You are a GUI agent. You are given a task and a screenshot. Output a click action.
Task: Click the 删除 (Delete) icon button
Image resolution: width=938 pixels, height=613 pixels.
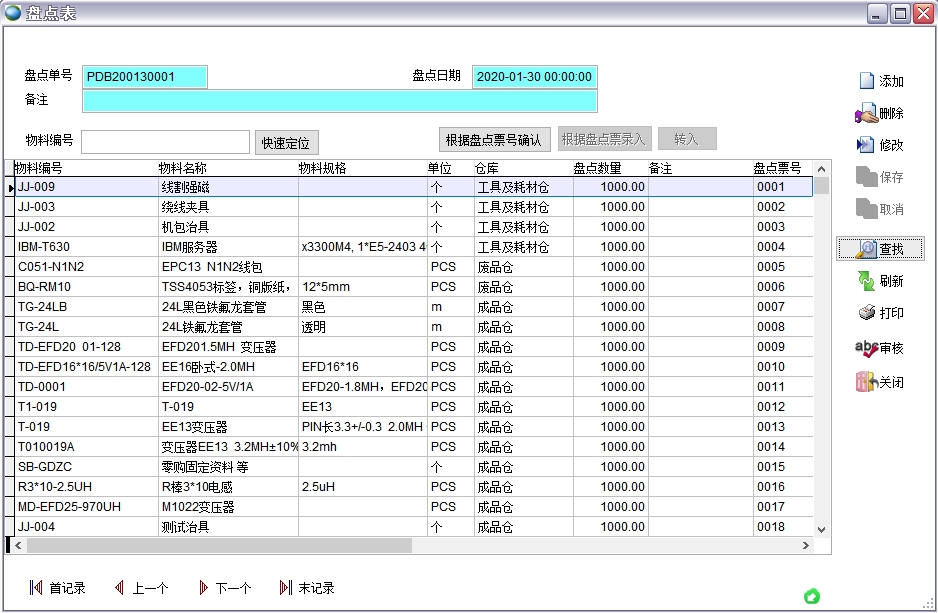pos(867,113)
